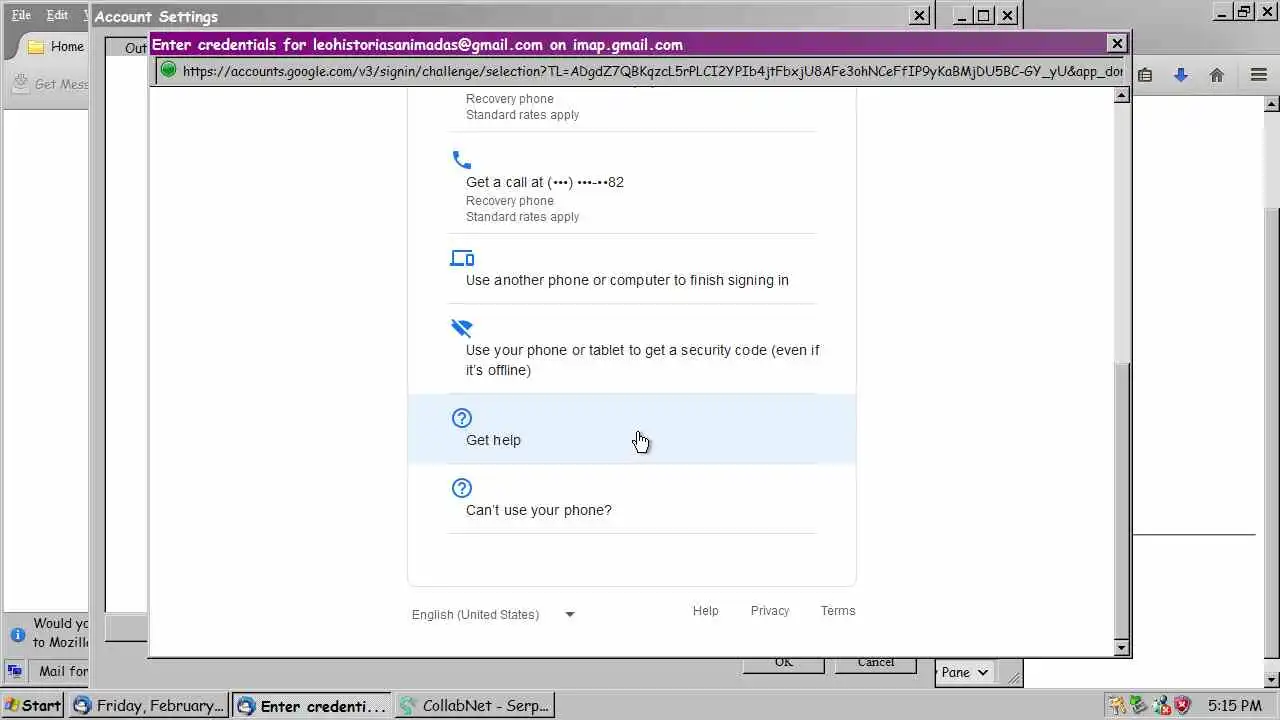Choose Use your phone or tablet to get a security code
Screen dimensions: 1280x720
(632, 348)
